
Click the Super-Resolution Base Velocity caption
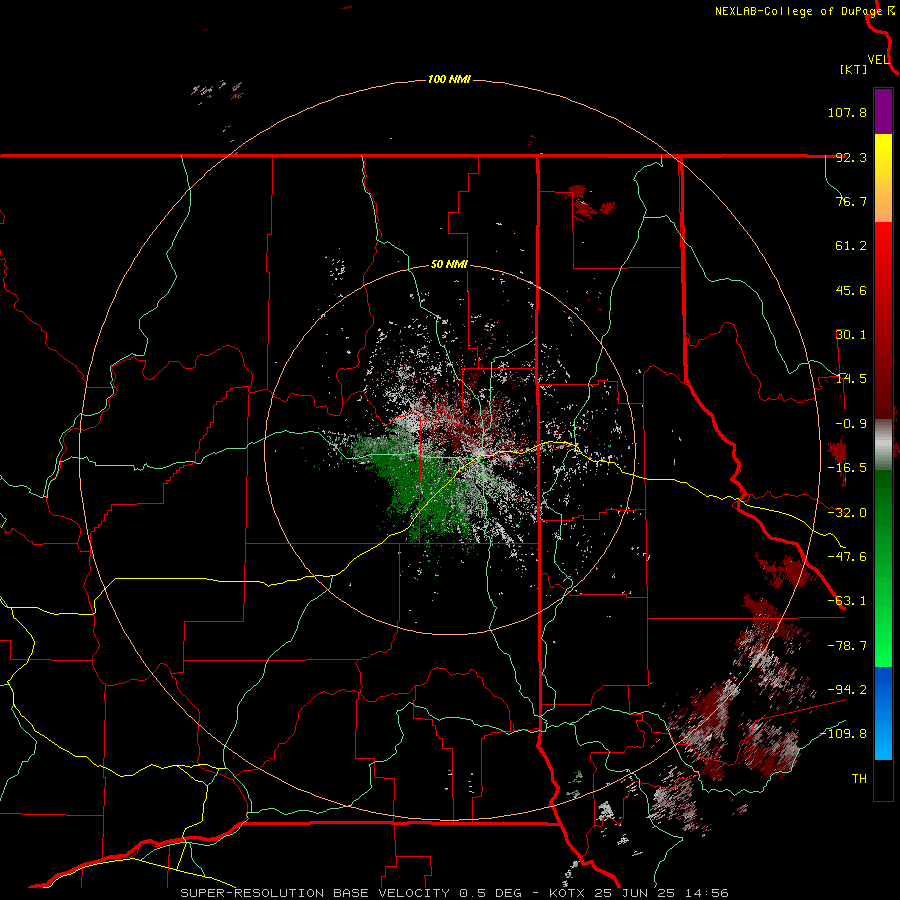coord(455,893)
